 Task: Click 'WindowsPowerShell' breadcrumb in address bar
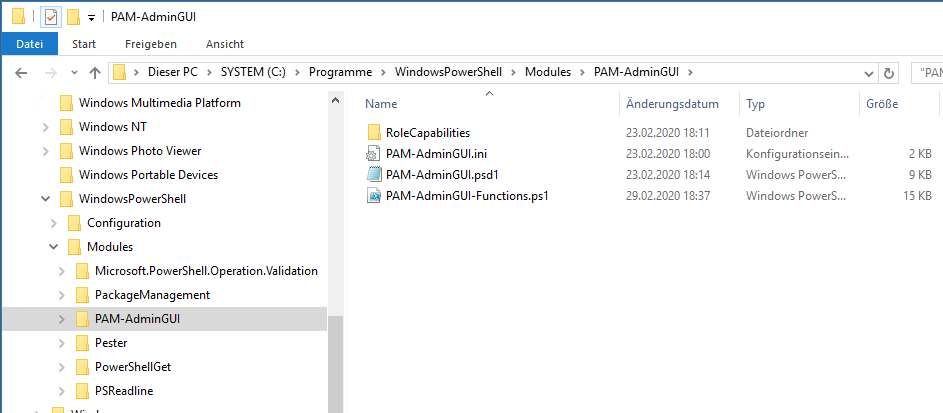pyautogui.click(x=448, y=73)
